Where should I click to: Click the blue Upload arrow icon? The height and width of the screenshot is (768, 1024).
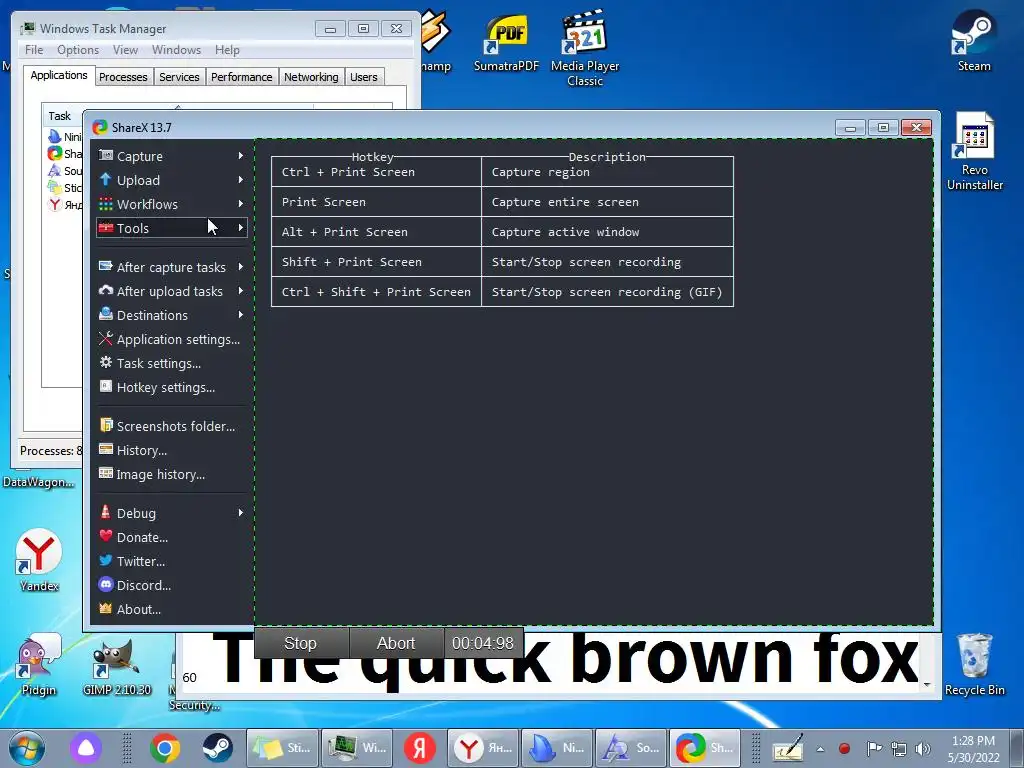105,180
